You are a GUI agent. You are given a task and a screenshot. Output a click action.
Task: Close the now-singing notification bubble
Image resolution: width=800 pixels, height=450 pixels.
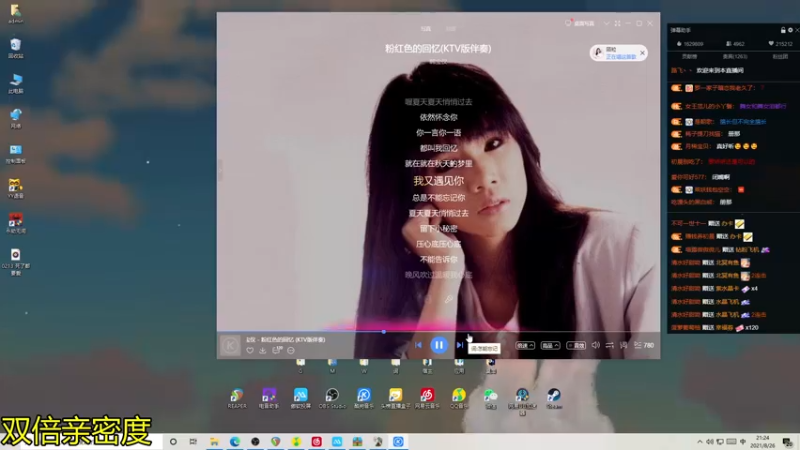pyautogui.click(x=642, y=53)
